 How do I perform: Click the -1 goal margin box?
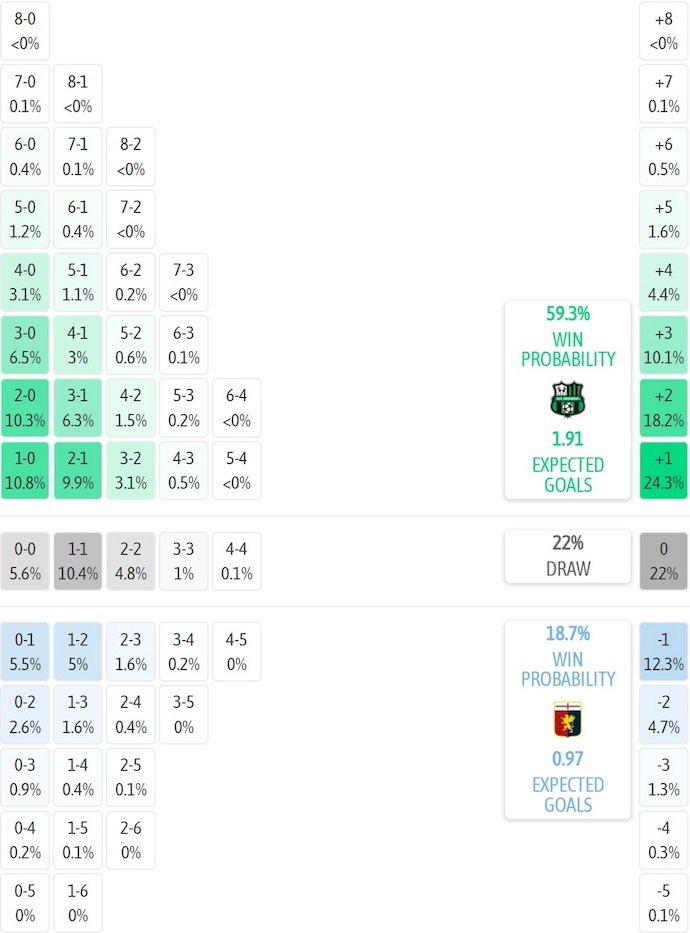coord(663,652)
